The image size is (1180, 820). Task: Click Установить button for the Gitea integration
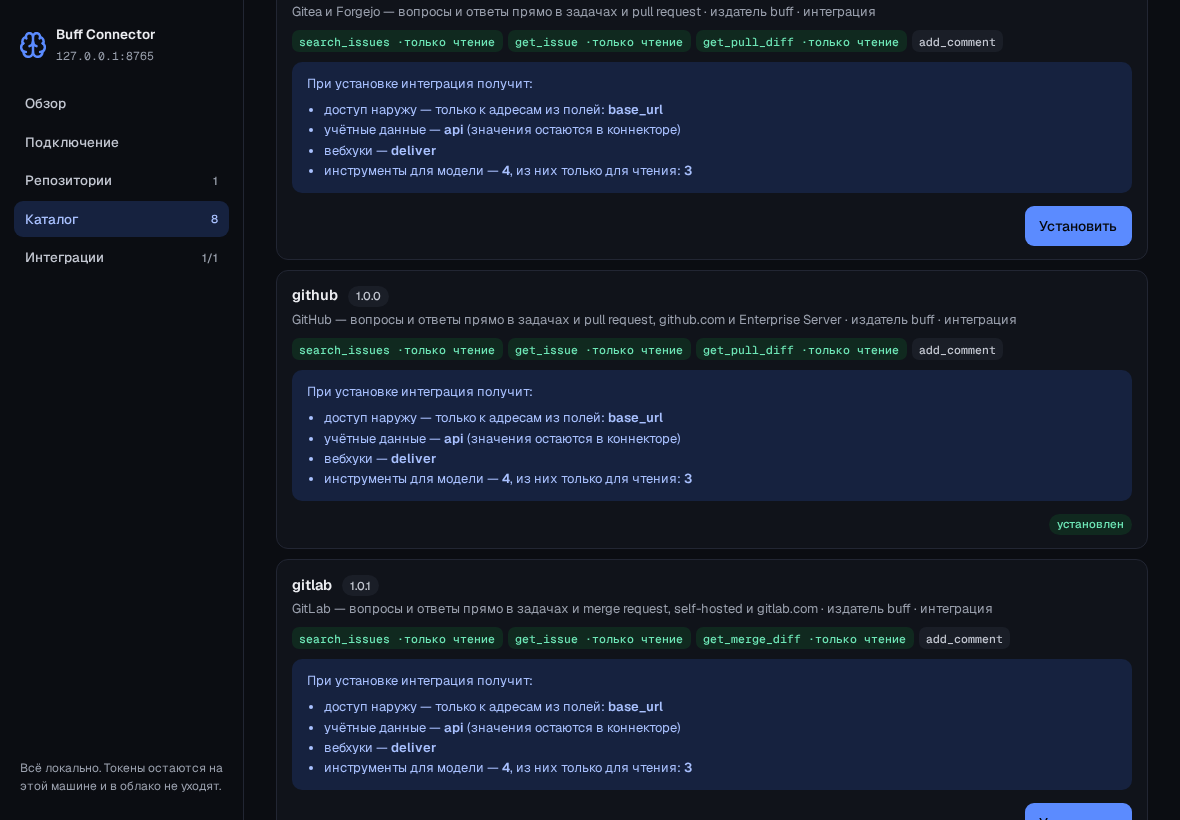click(x=1078, y=226)
